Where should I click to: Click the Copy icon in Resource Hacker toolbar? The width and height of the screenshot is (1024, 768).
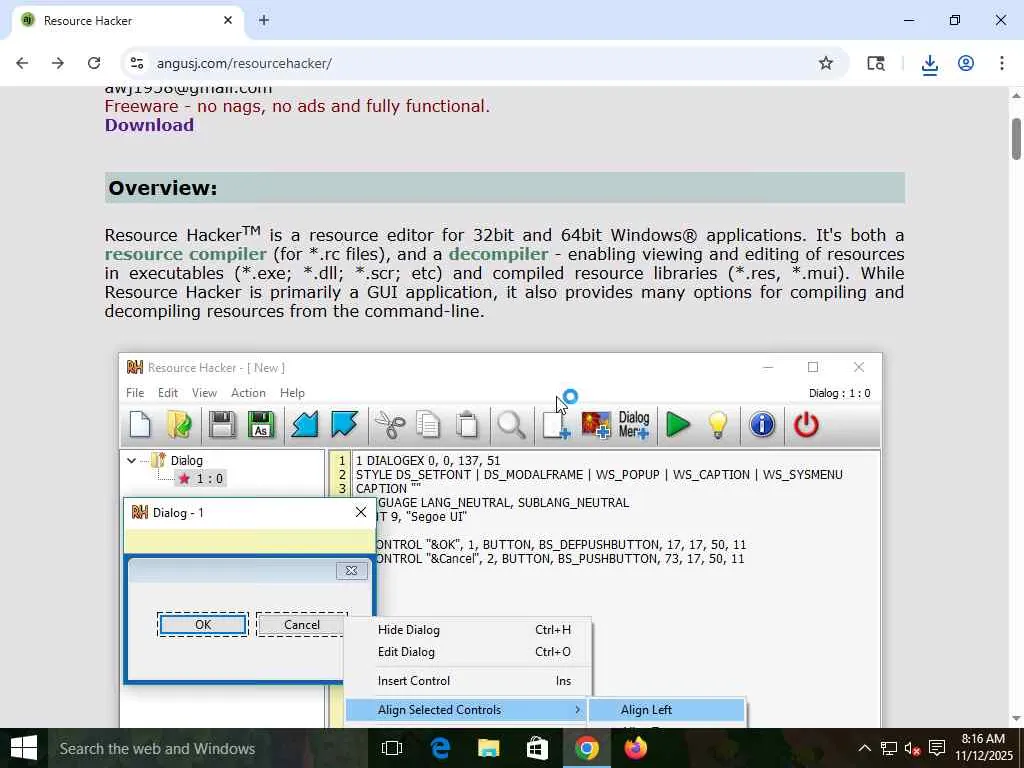pos(428,424)
